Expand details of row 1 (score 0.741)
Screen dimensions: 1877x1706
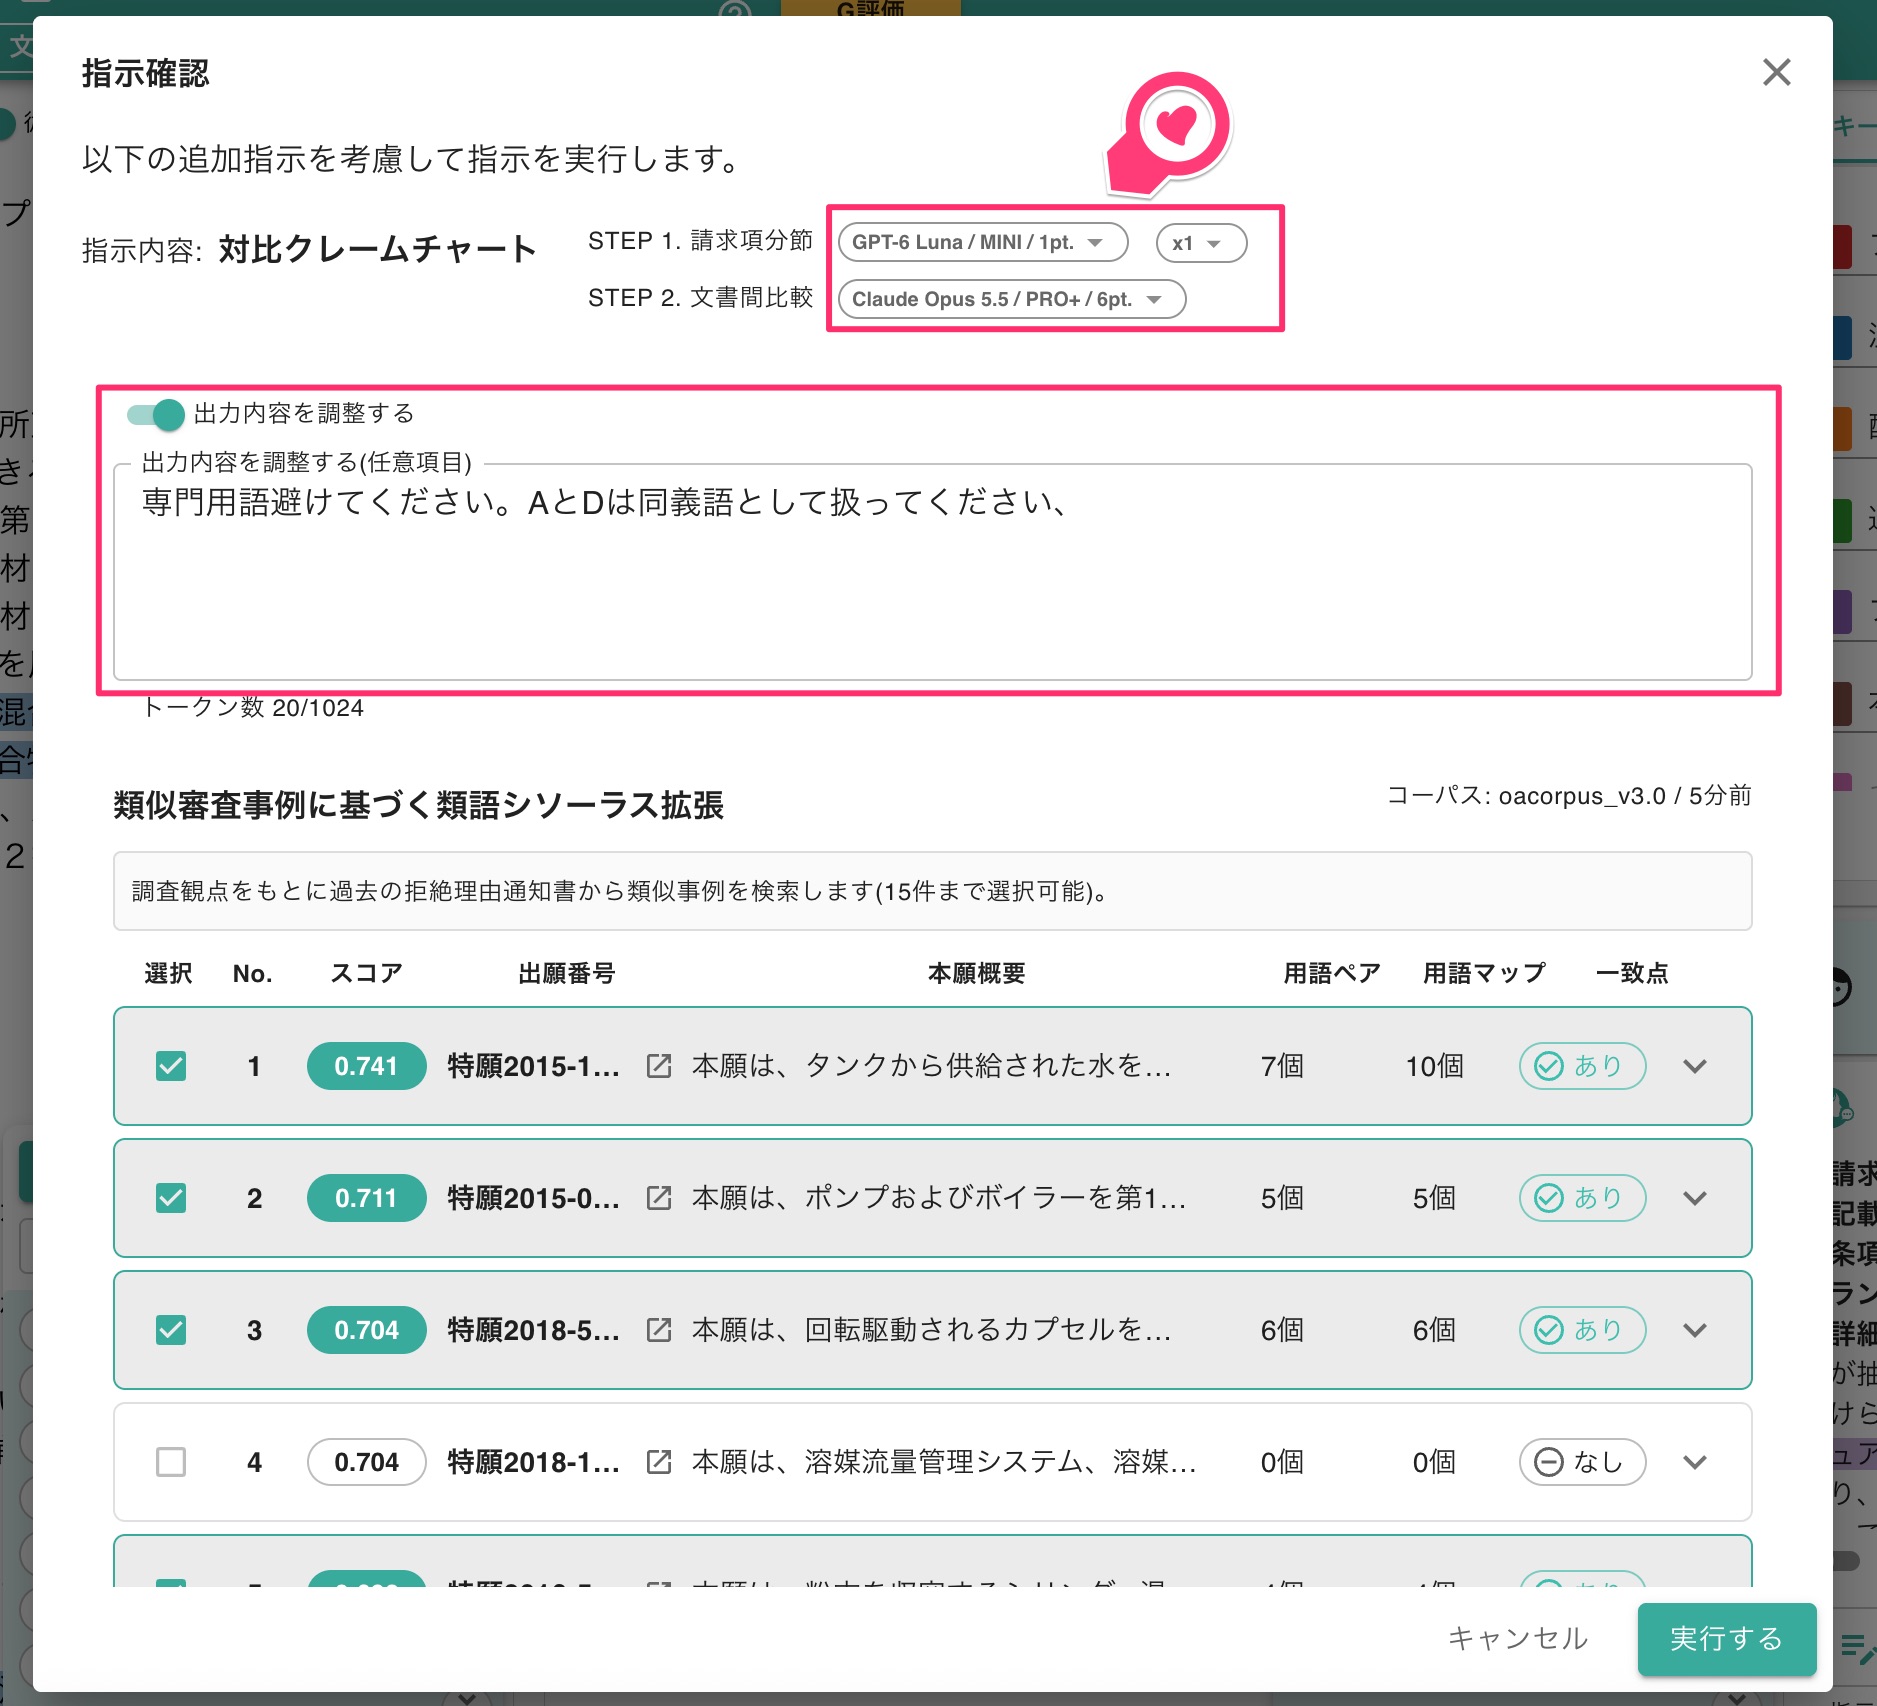click(1695, 1066)
